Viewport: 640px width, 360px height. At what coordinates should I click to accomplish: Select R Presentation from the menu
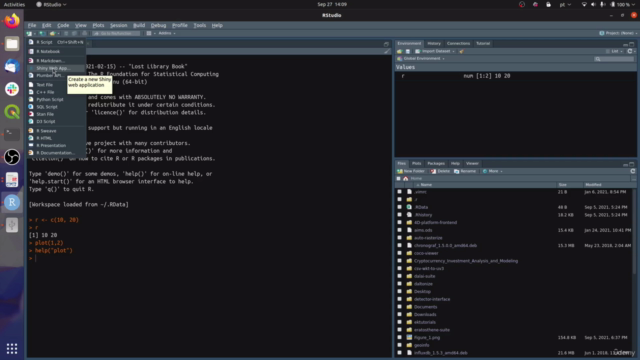coord(56,146)
